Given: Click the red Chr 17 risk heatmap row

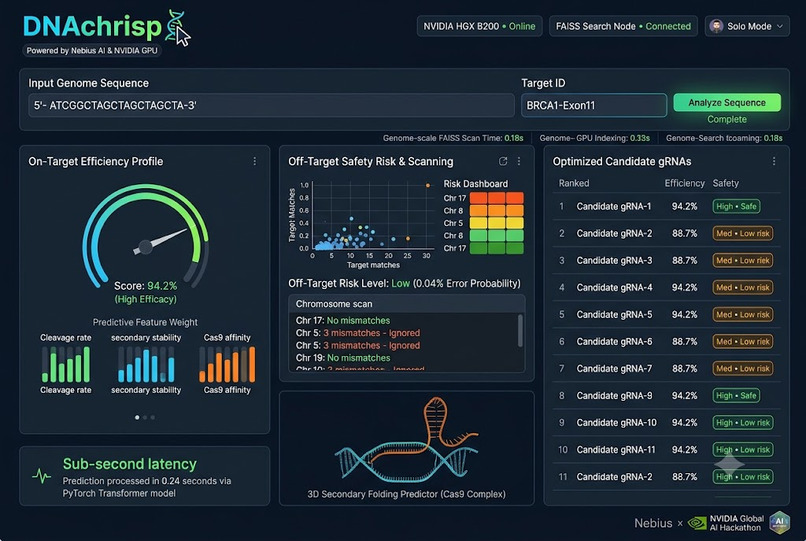Looking at the screenshot, I should 497,198.
